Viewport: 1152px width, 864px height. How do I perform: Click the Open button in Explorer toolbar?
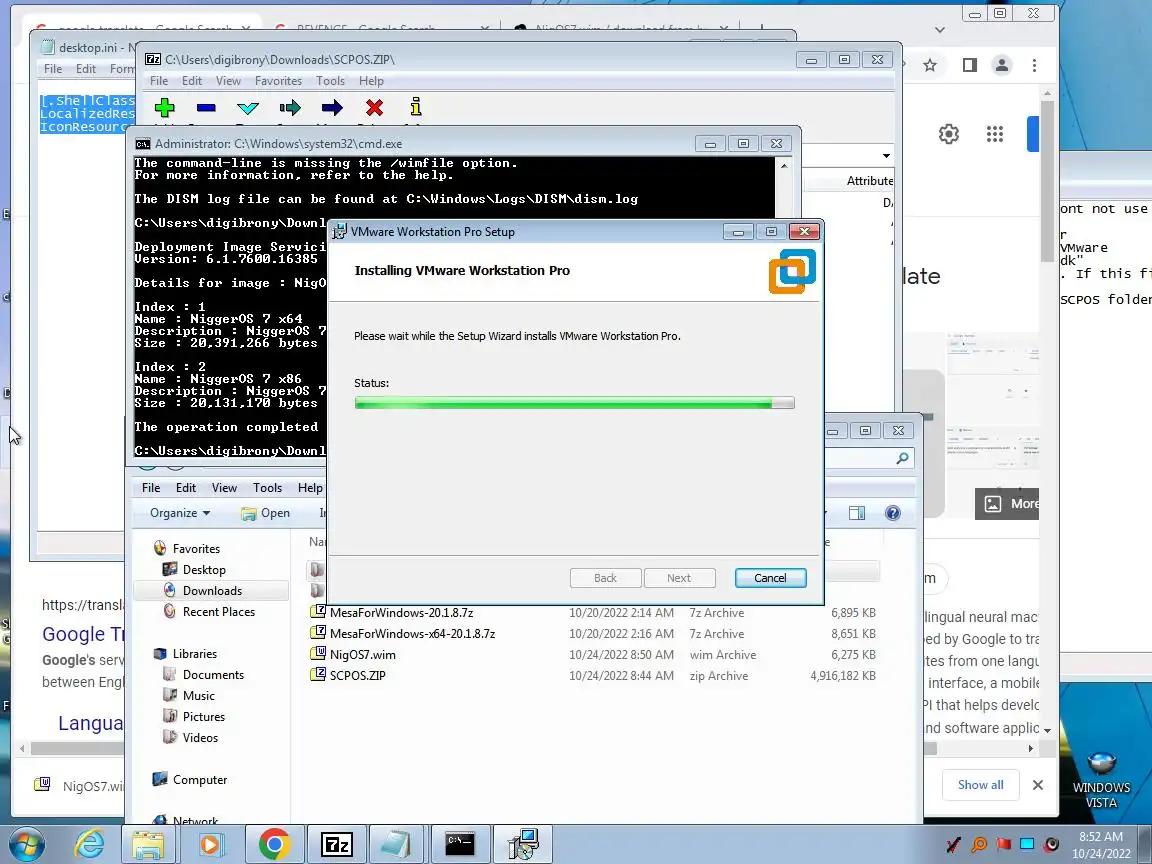(265, 513)
